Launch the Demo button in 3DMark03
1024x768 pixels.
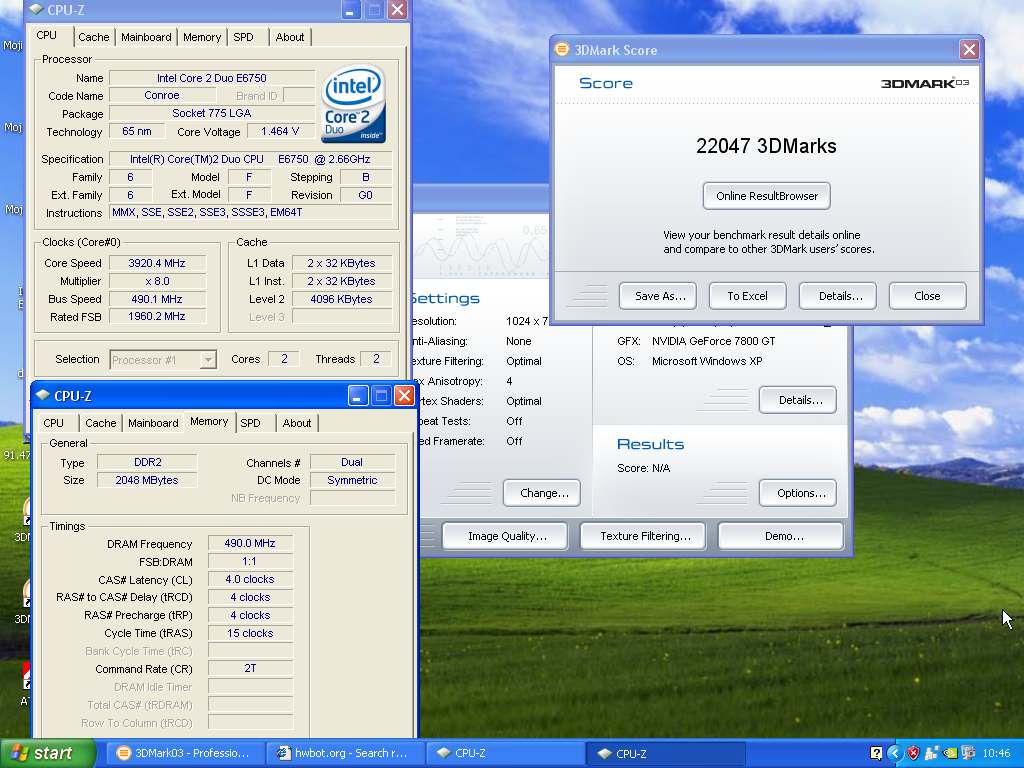click(x=781, y=536)
